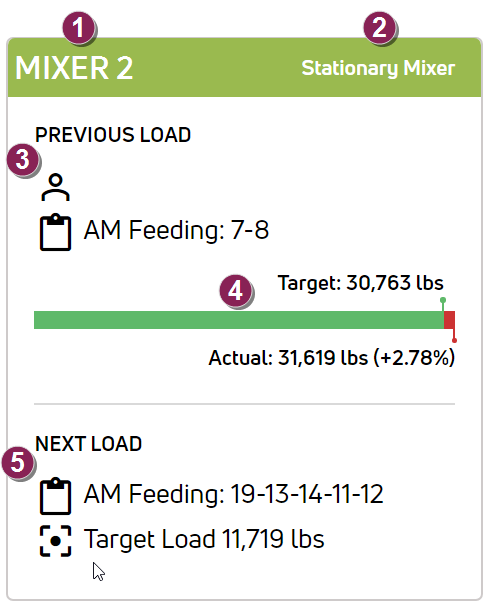Click the Next Load clipboard icon
491x607 pixels.
click(x=55, y=496)
